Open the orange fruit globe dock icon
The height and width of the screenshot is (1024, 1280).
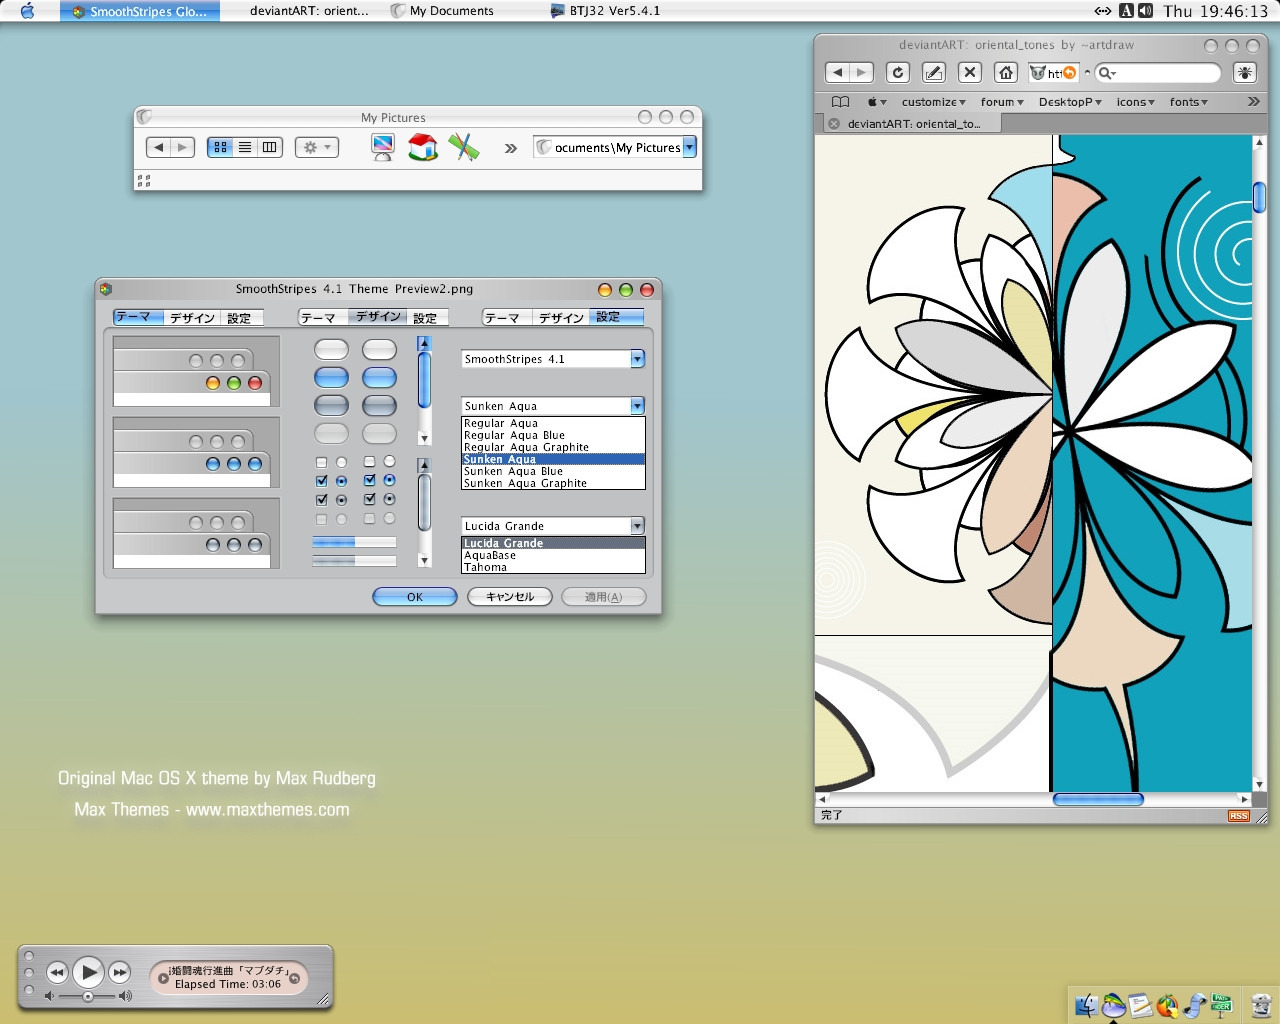1167,1006
